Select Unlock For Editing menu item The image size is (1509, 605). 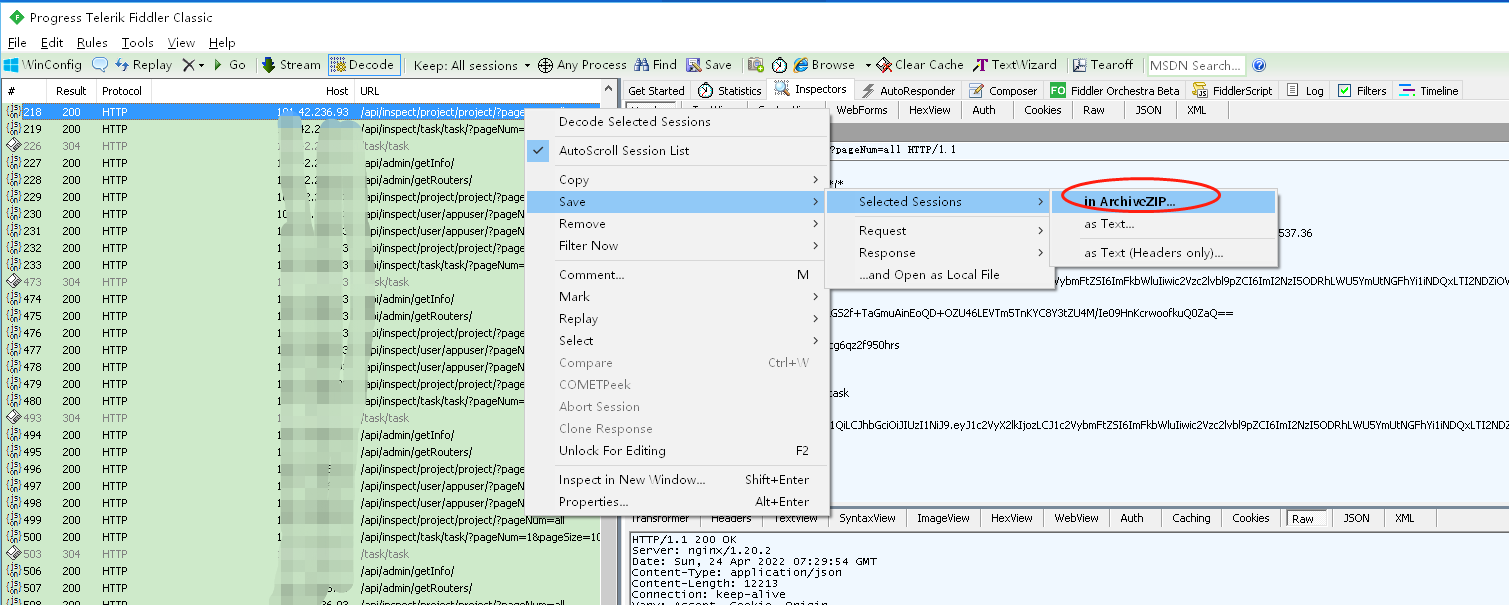tap(677, 451)
